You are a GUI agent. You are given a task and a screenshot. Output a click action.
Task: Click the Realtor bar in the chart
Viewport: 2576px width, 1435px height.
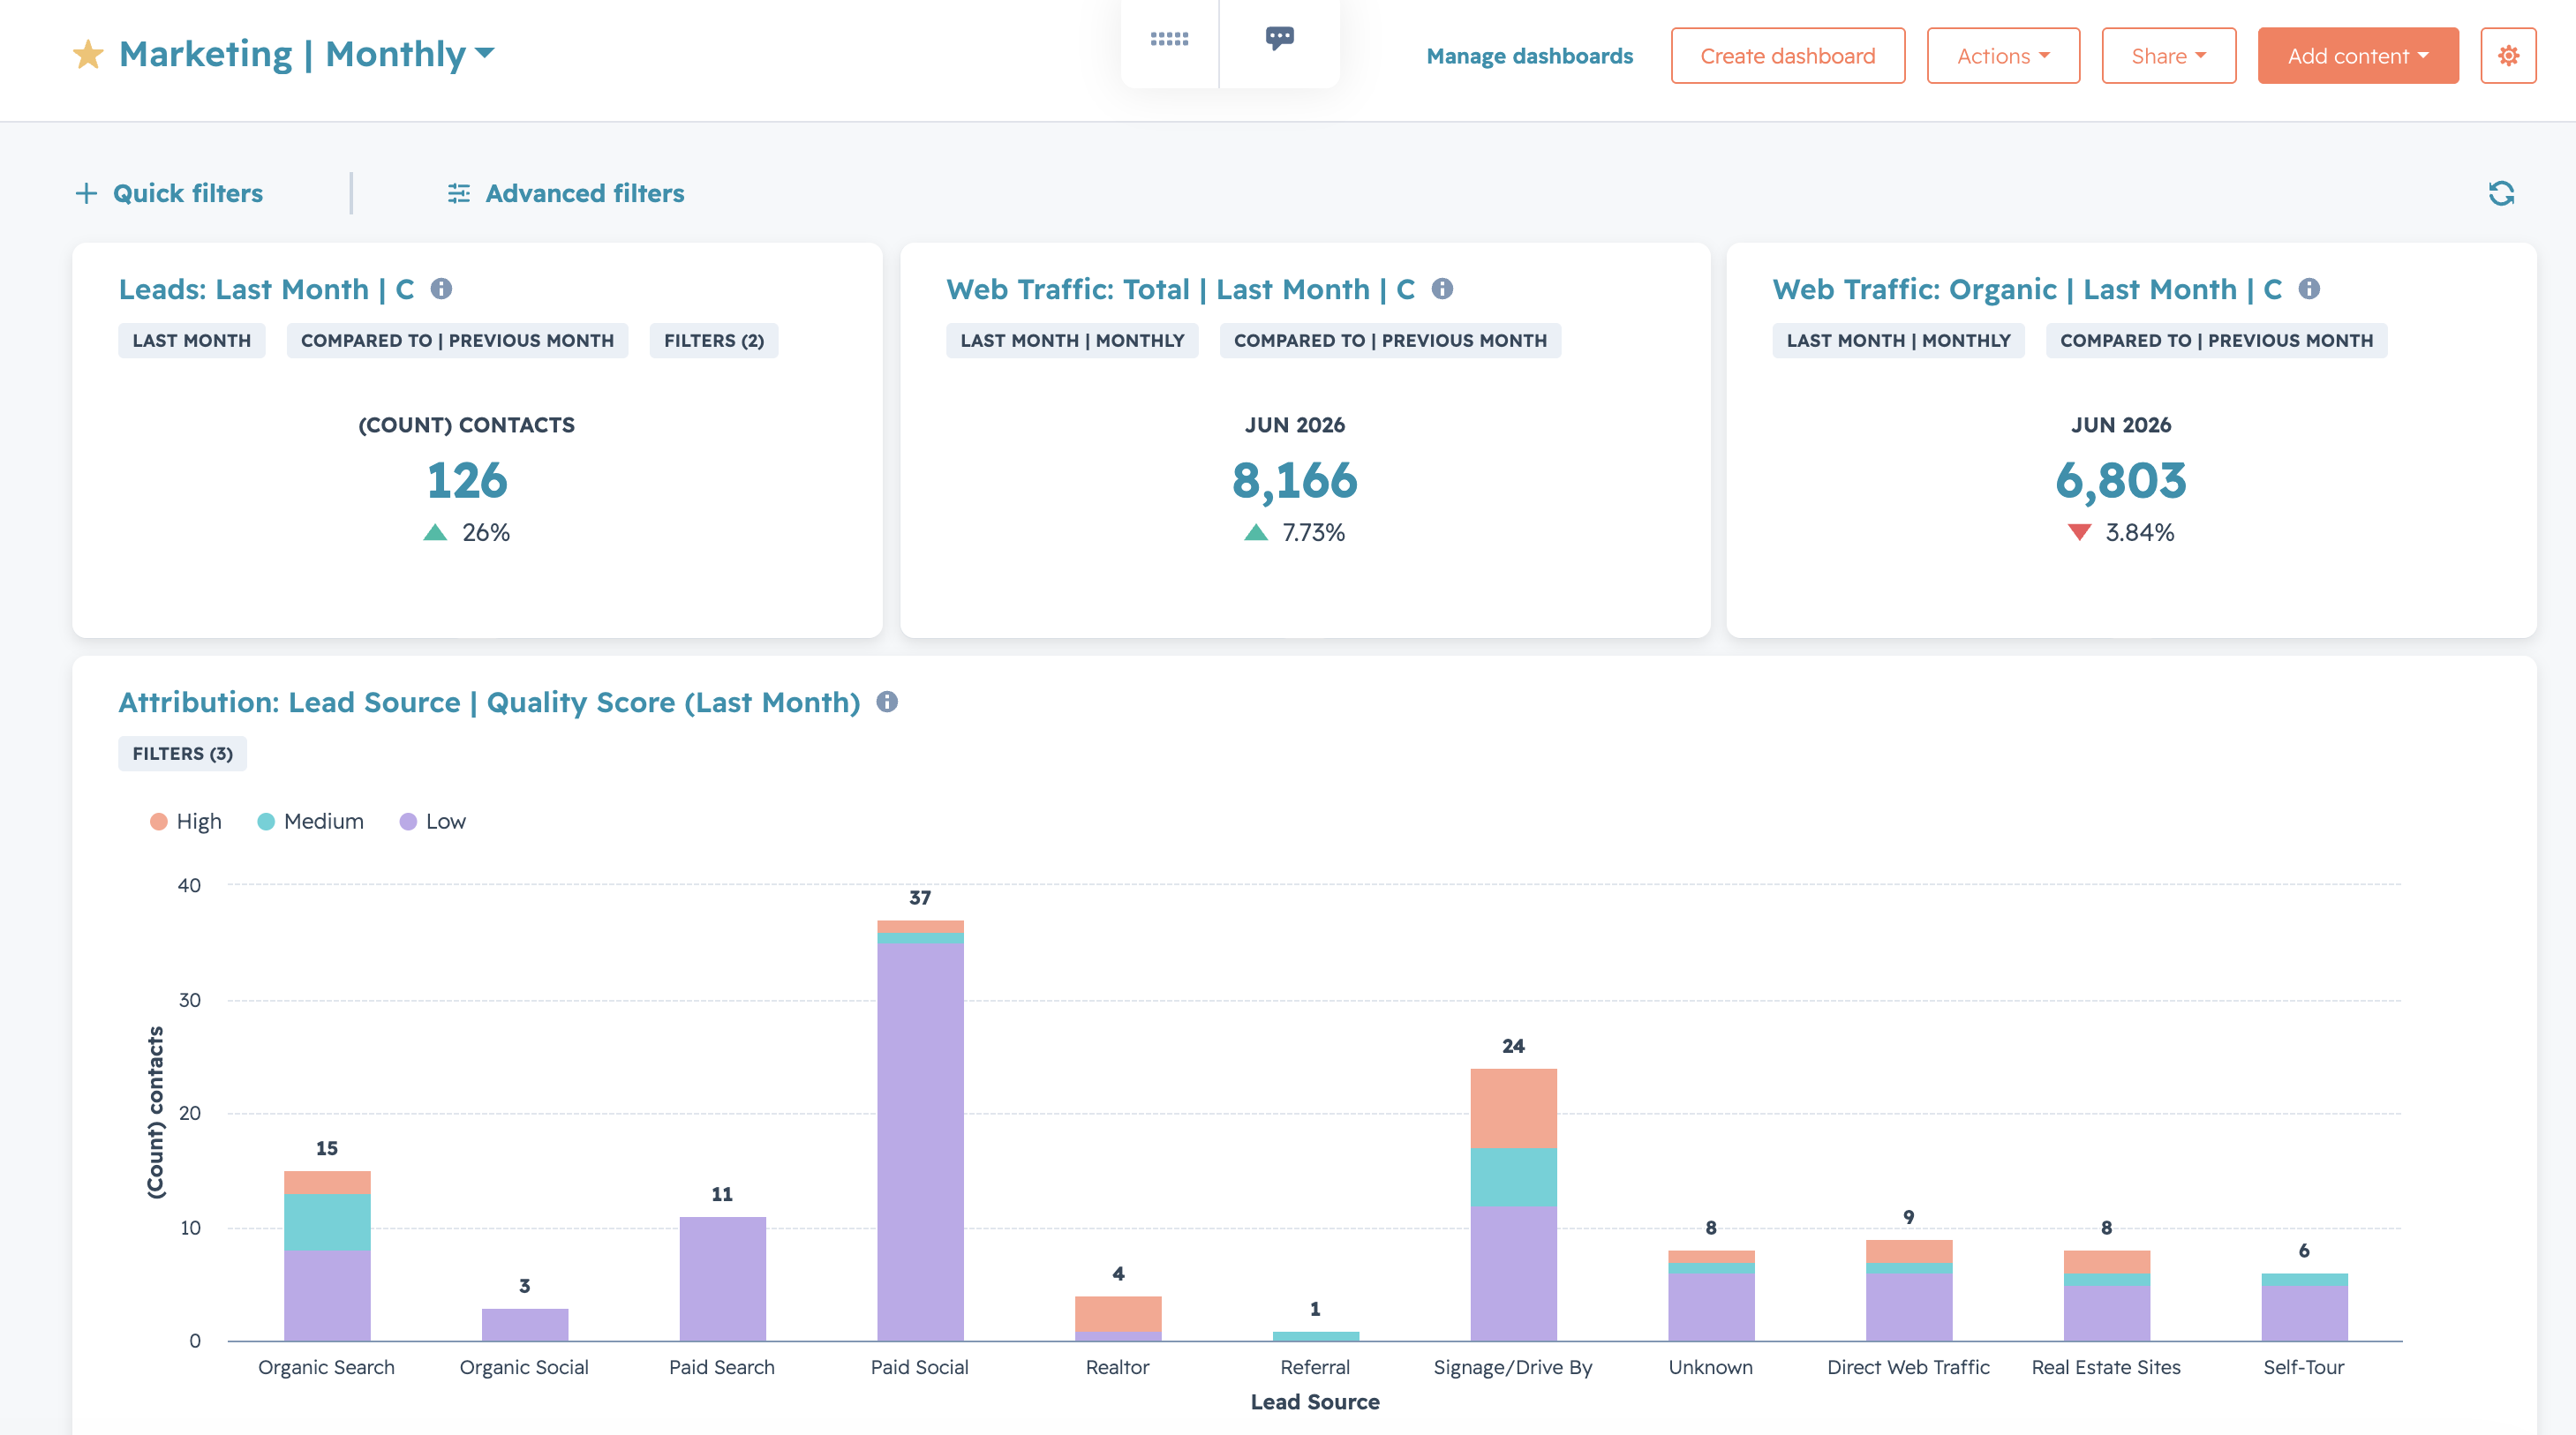coord(1118,1319)
